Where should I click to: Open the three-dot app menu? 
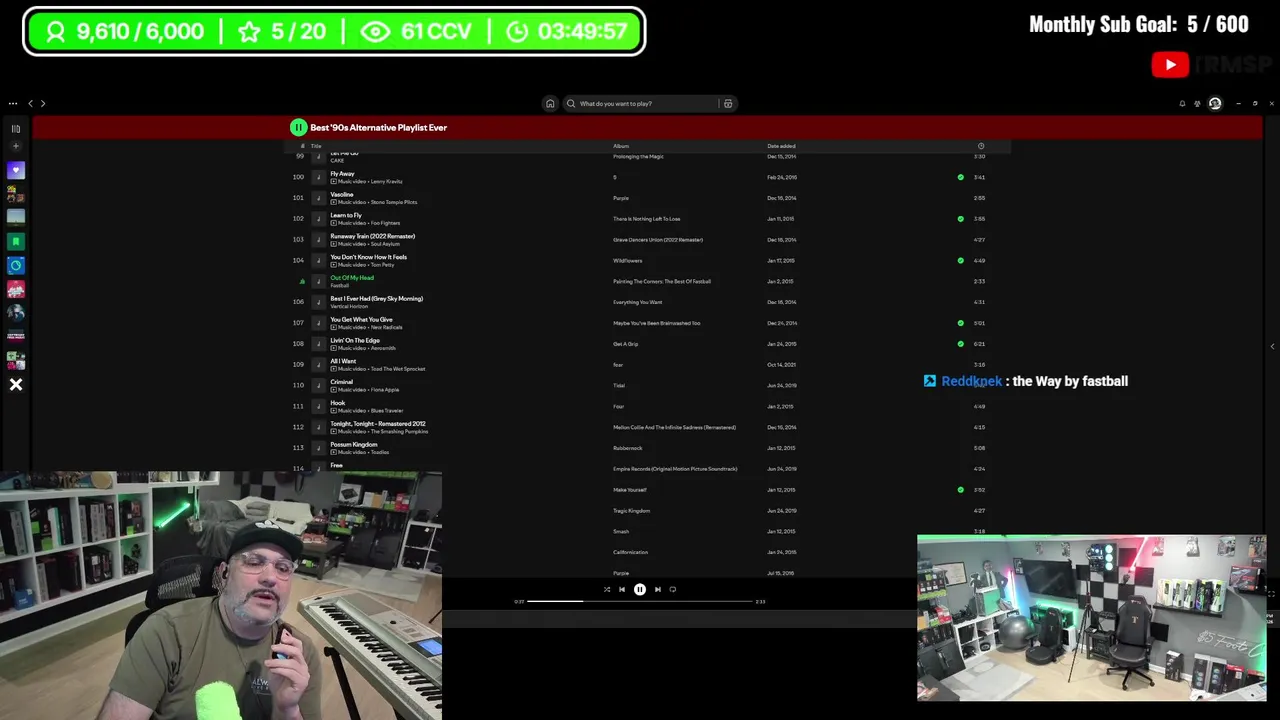click(x=12, y=103)
